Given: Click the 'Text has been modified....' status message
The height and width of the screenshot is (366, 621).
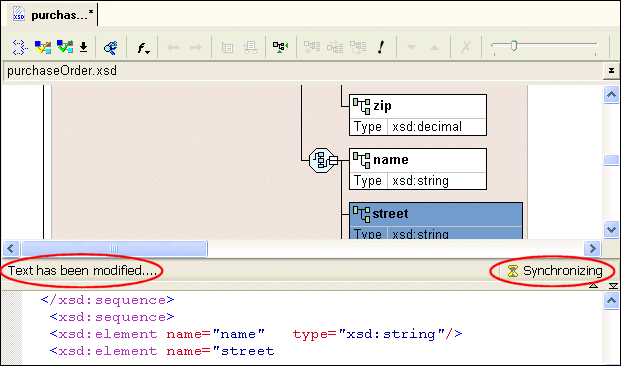Looking at the screenshot, I should tap(82, 271).
